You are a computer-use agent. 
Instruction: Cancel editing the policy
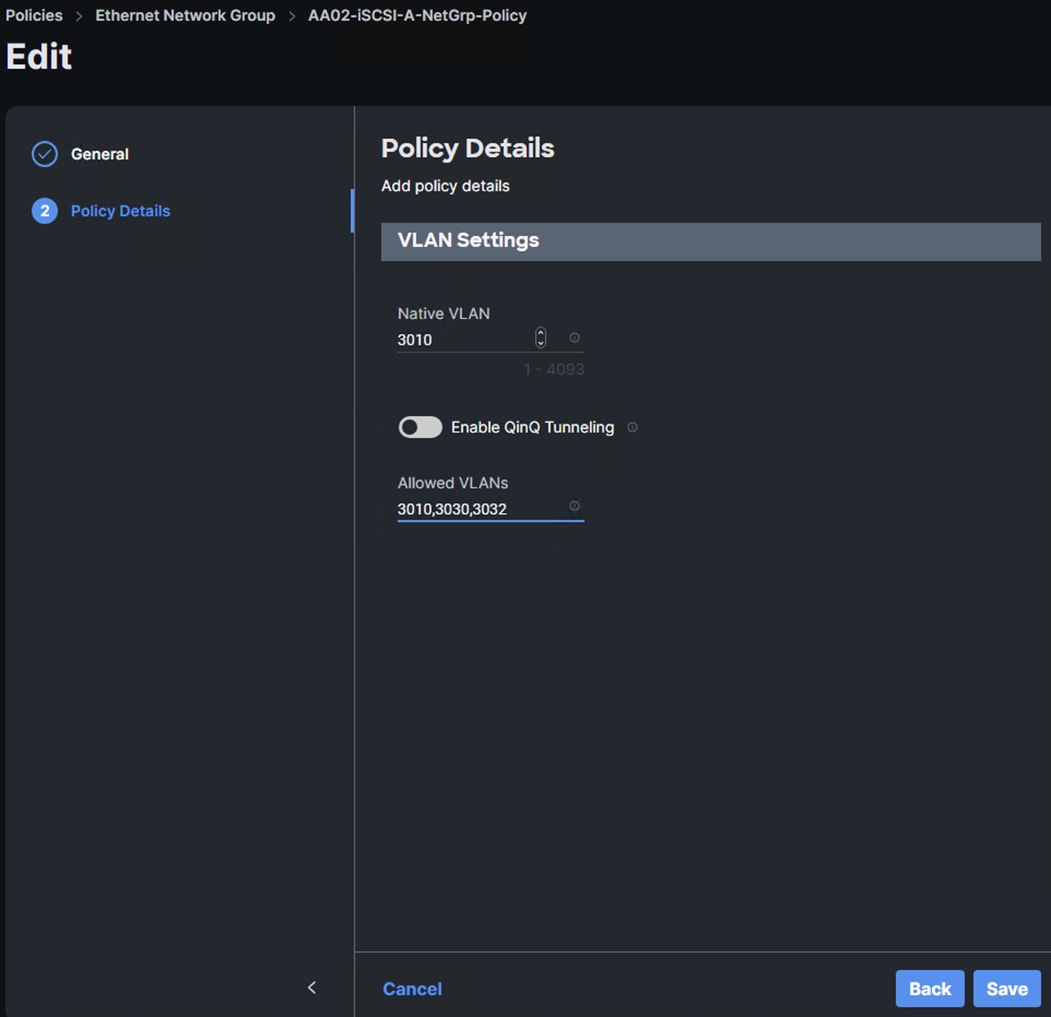pyautogui.click(x=412, y=989)
